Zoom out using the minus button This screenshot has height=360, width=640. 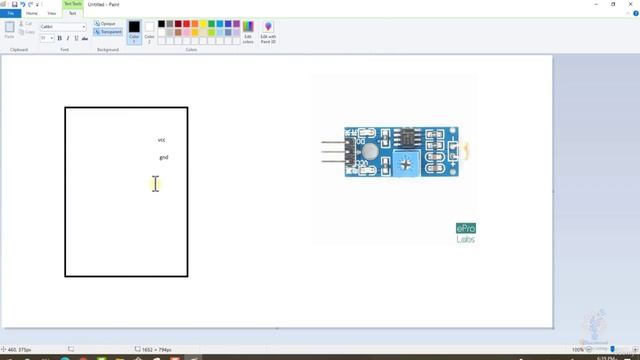click(x=589, y=349)
